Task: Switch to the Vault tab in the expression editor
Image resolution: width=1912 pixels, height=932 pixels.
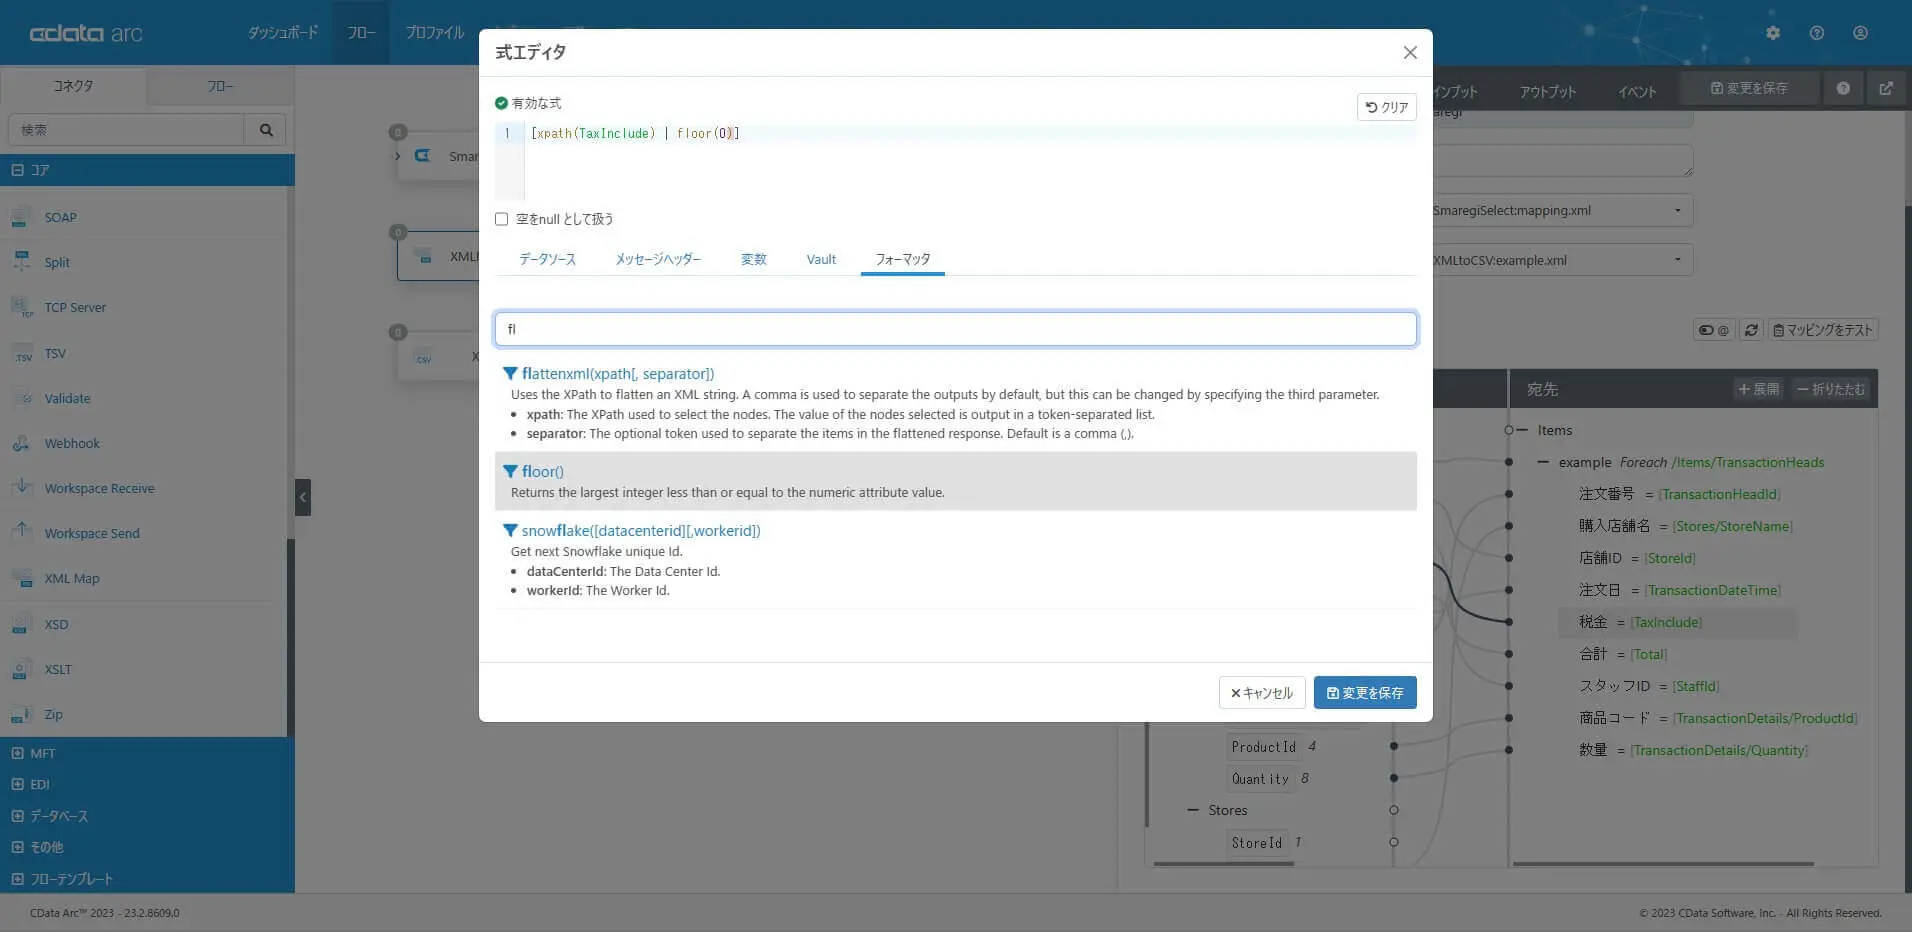Action: [x=820, y=259]
